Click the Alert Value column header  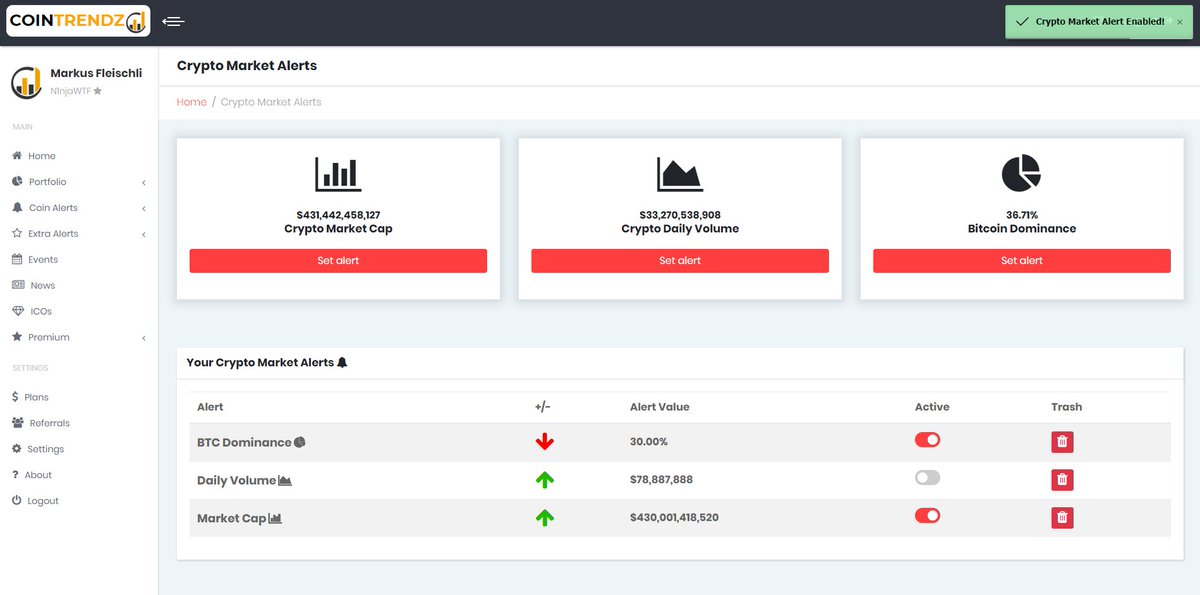660,407
